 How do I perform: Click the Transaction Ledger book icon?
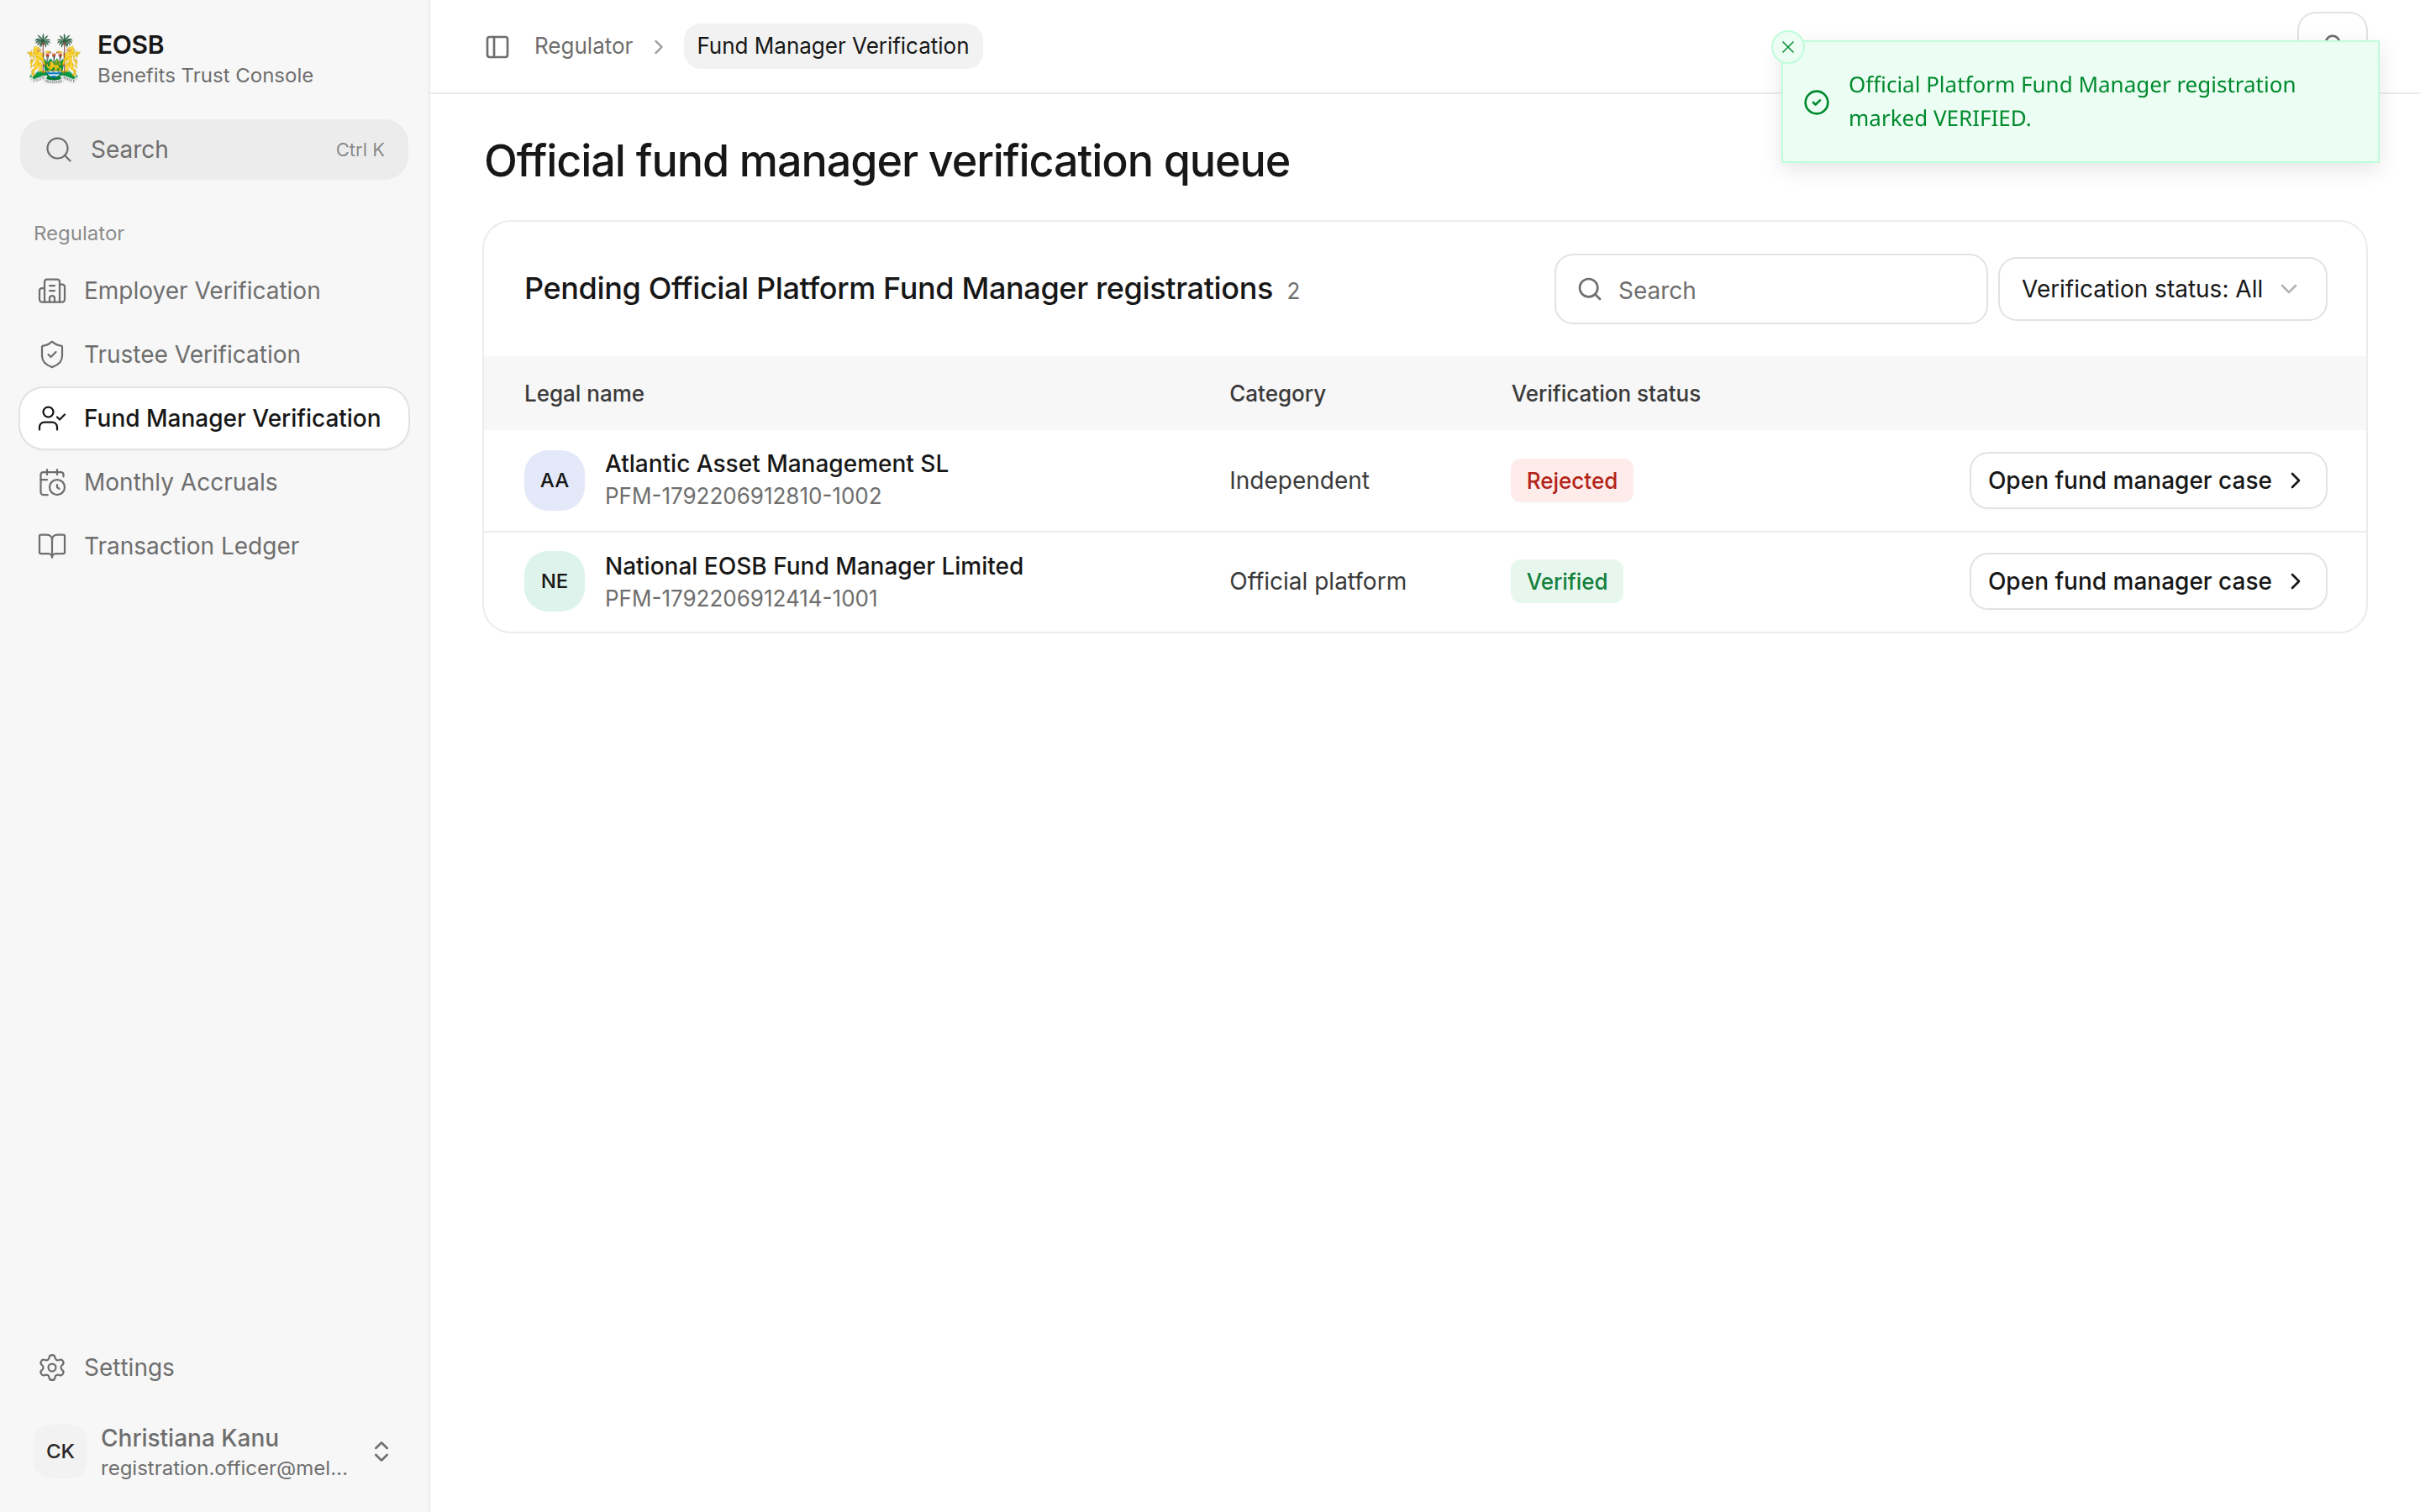(x=52, y=546)
